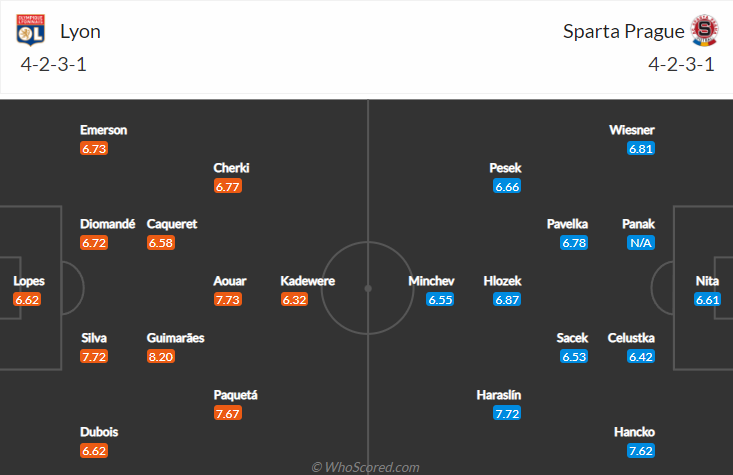Select Guimarães's 8.20 rating badge

pos(161,357)
